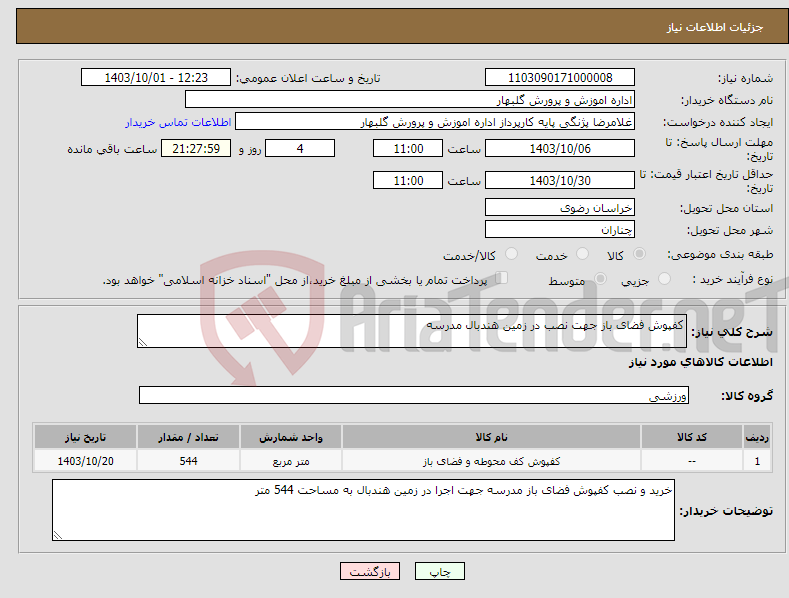The image size is (789, 598).
Task: Click the اطلاعات کالاهای مورد نیاز heading
Action: tap(700, 362)
